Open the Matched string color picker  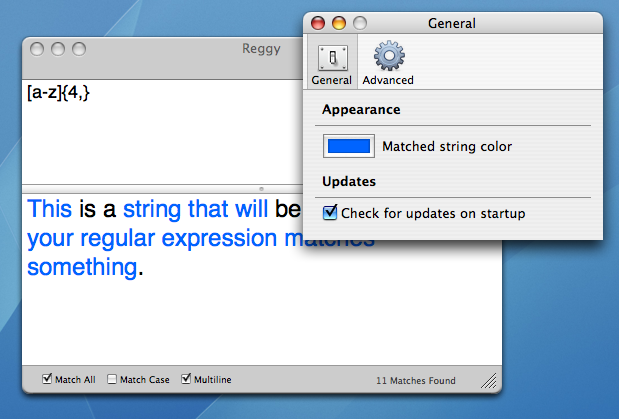[x=349, y=146]
